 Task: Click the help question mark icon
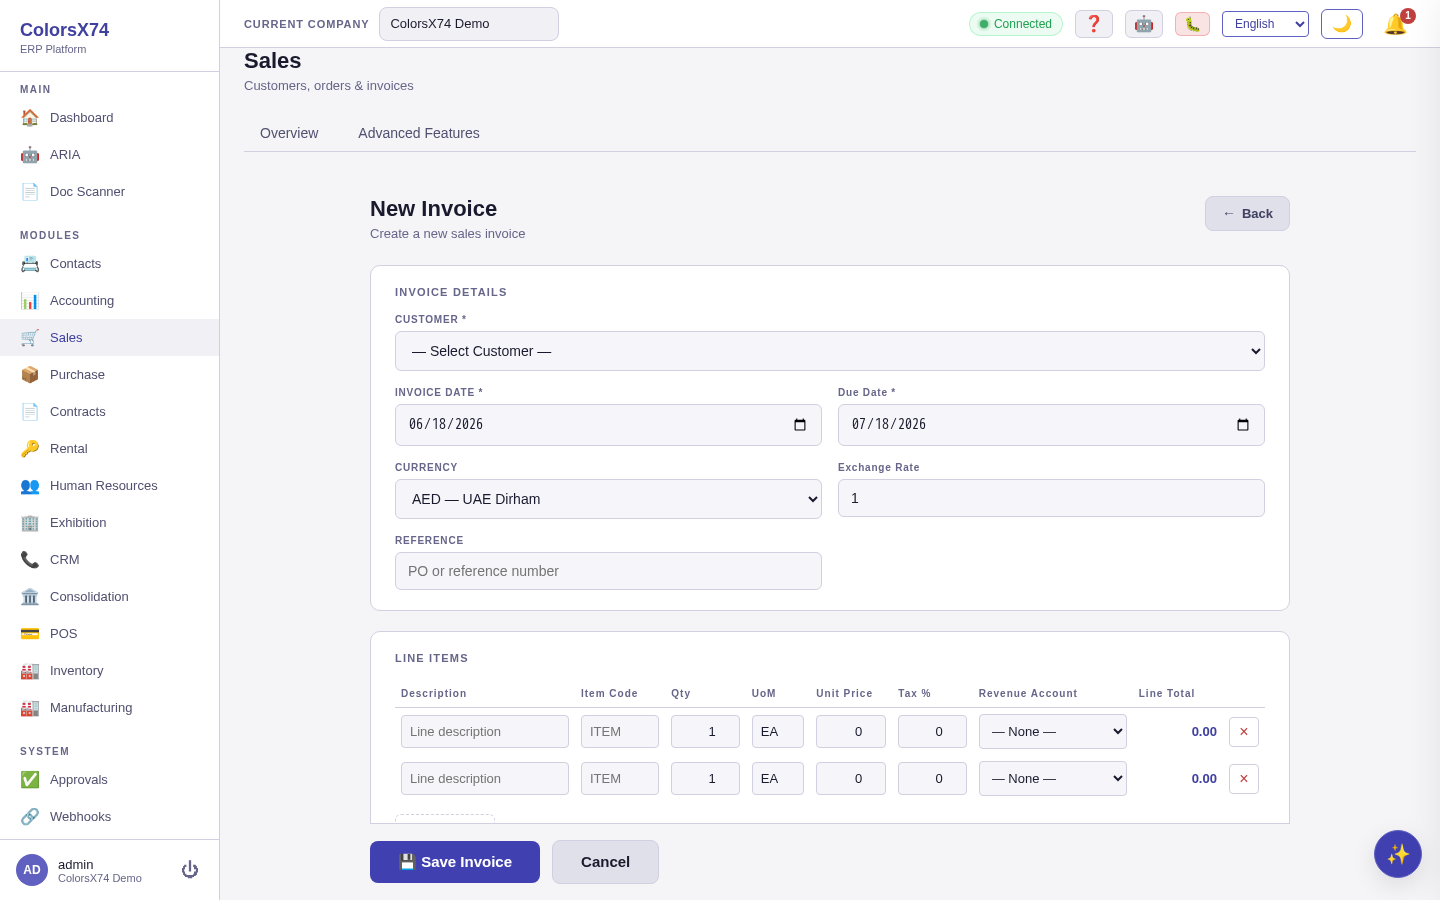1094,24
